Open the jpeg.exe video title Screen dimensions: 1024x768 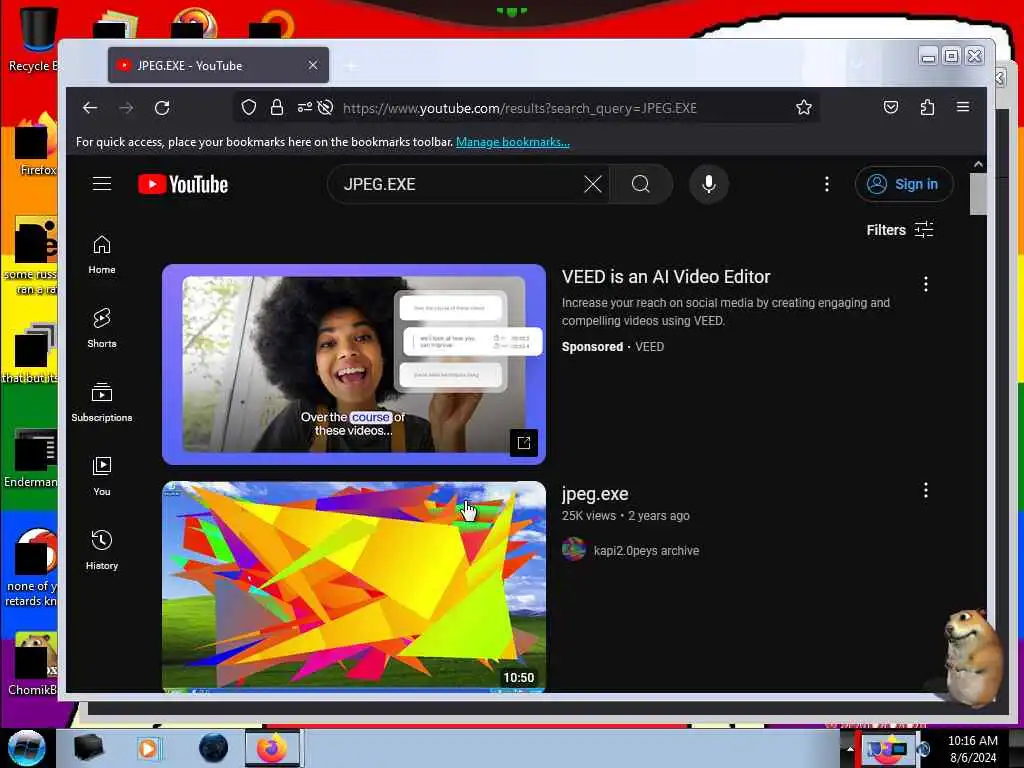click(x=595, y=494)
